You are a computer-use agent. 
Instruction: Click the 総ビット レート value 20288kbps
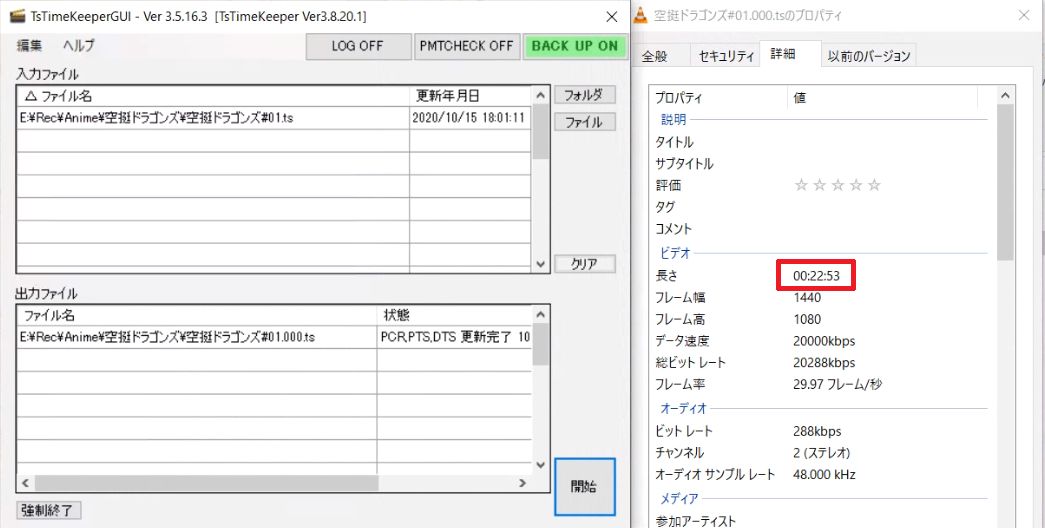tap(824, 363)
